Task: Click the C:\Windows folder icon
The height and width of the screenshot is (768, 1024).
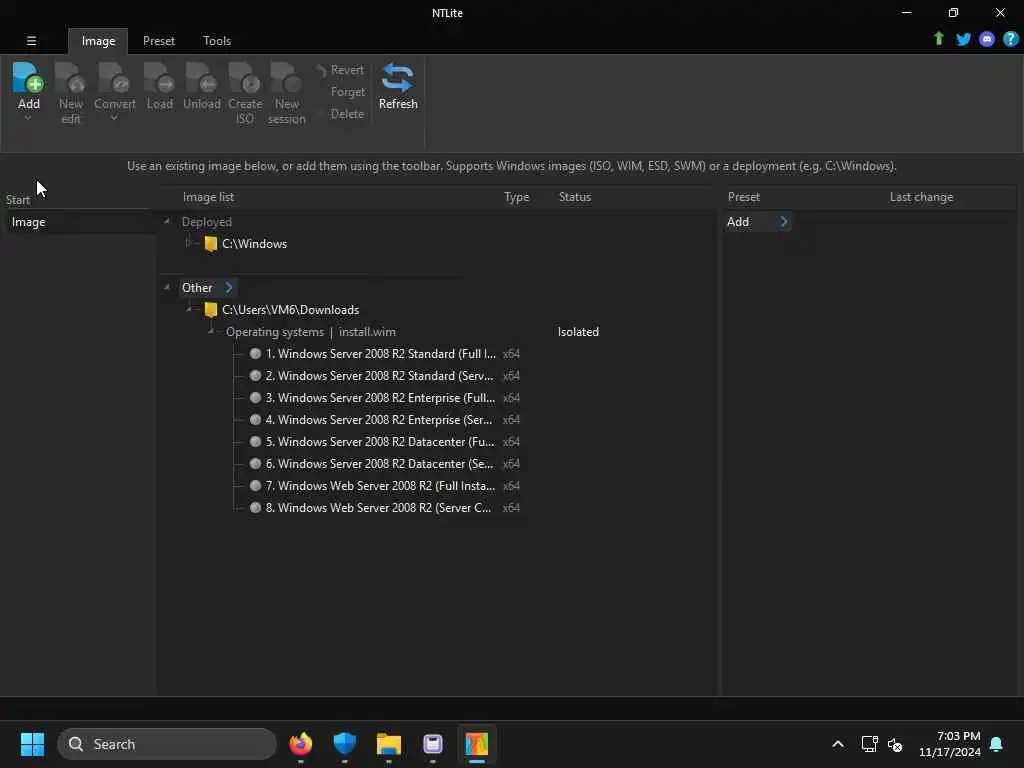Action: click(x=210, y=244)
